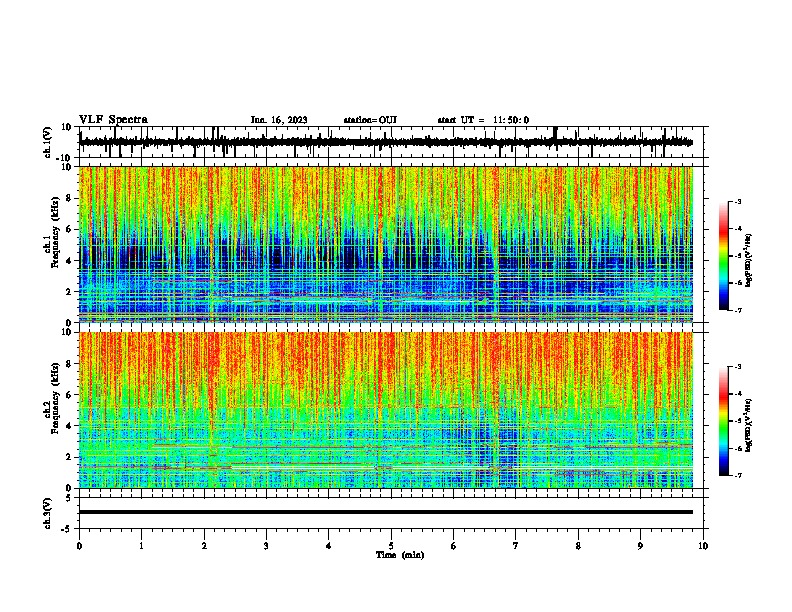Image resolution: width=792 pixels, height=612 pixels.
Task: Click the ch.2 spectrogram panel
Action: click(x=386, y=410)
